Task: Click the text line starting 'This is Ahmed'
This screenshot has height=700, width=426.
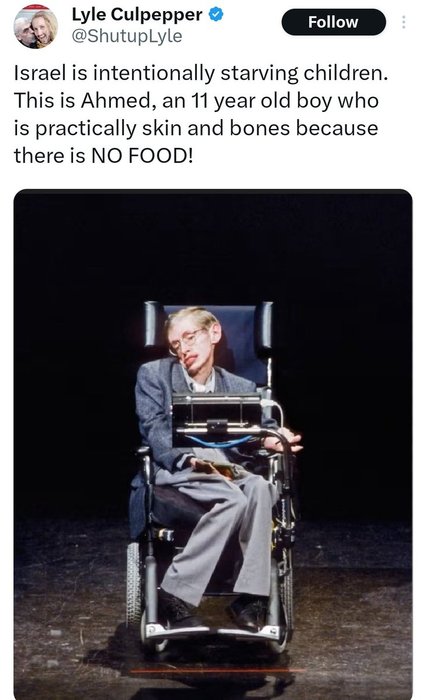Action: pos(196,100)
